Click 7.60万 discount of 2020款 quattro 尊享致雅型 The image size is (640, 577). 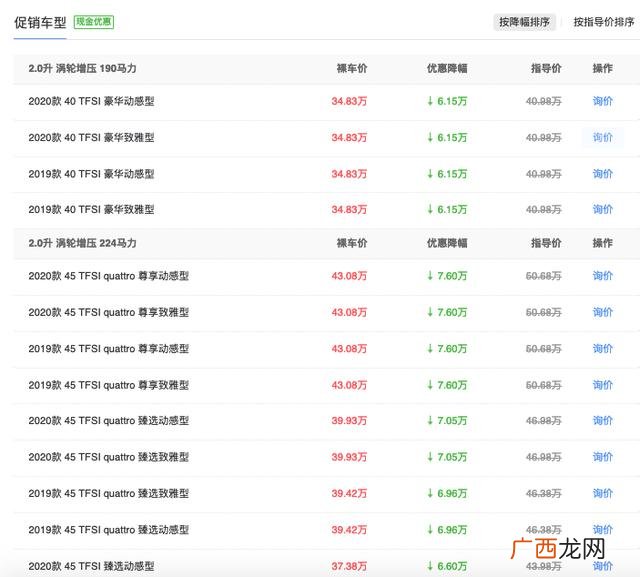[447, 312]
